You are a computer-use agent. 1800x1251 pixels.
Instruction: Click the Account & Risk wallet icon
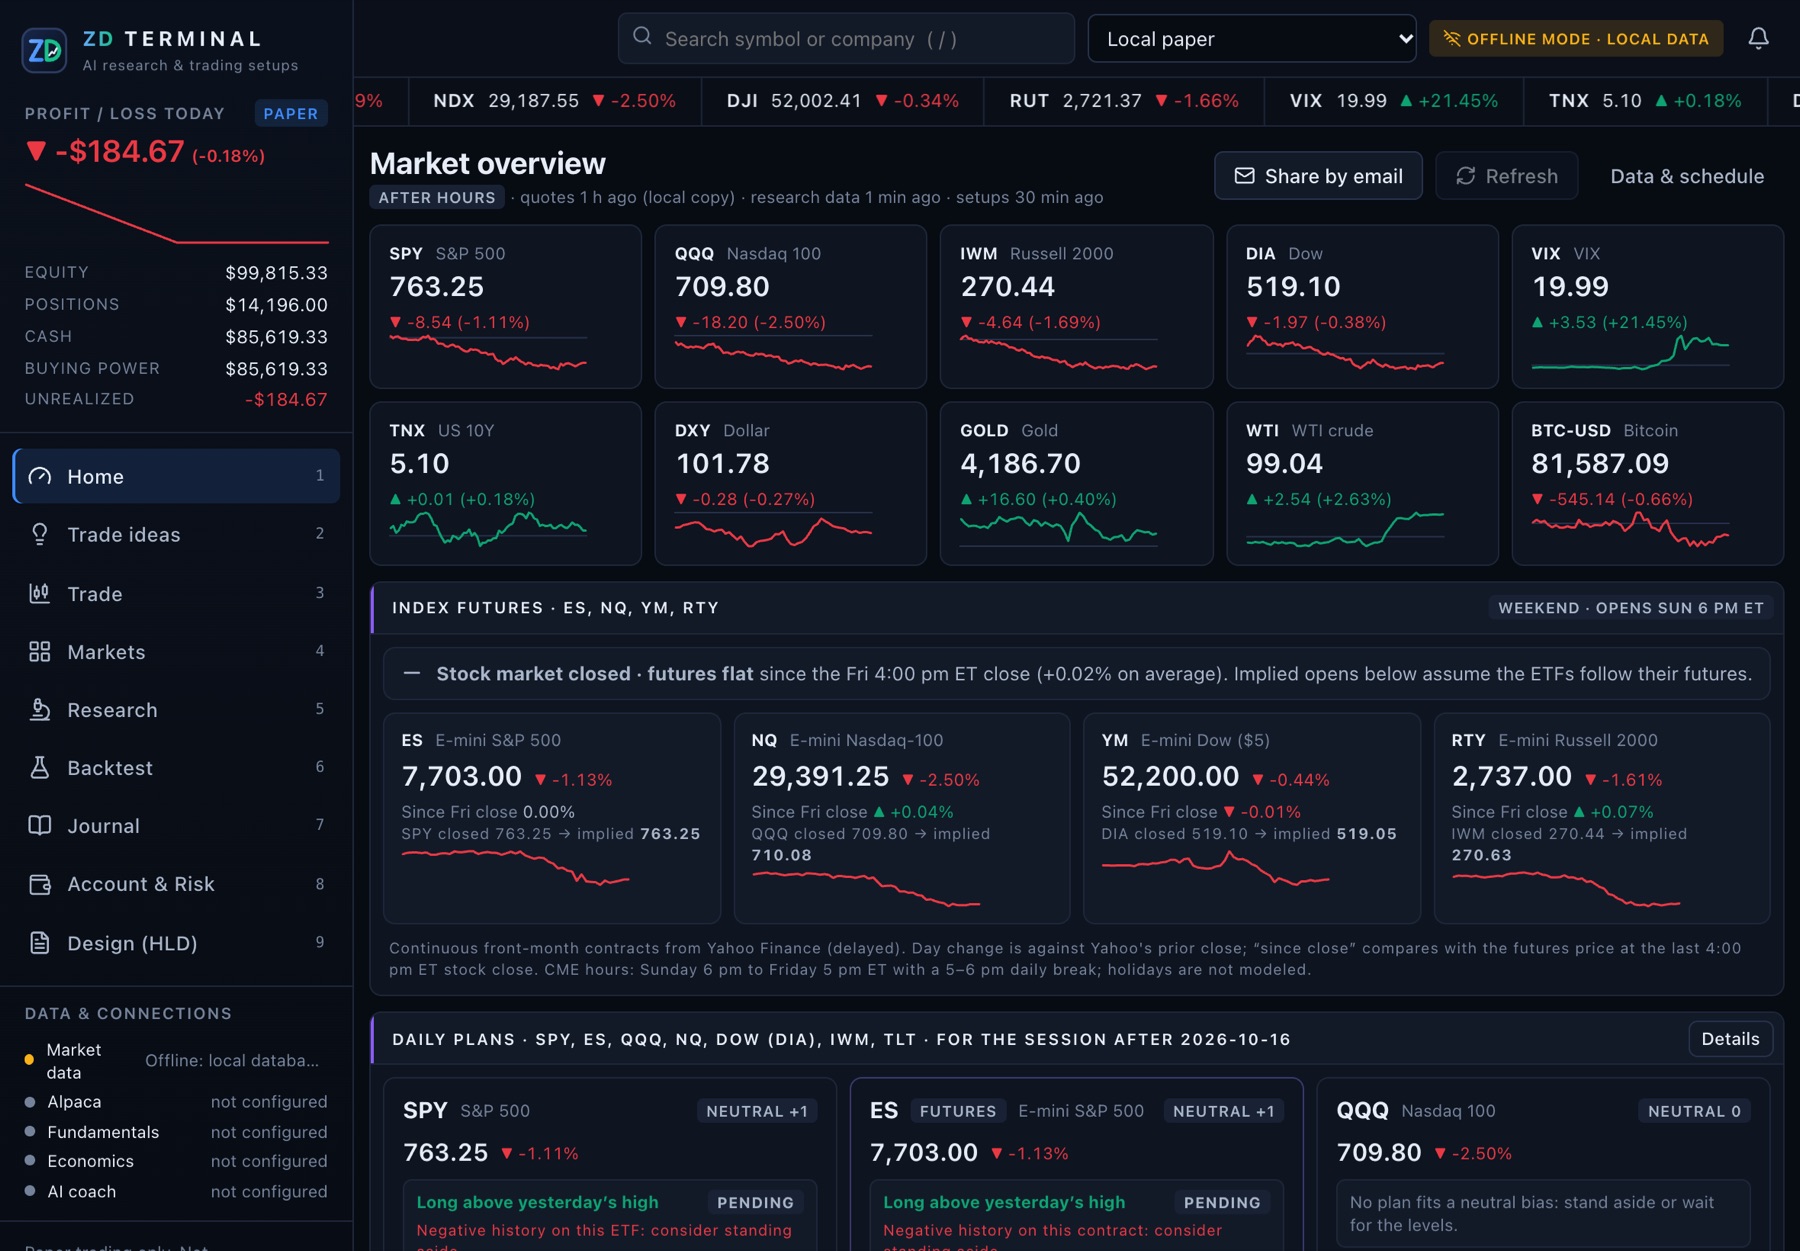[40, 884]
